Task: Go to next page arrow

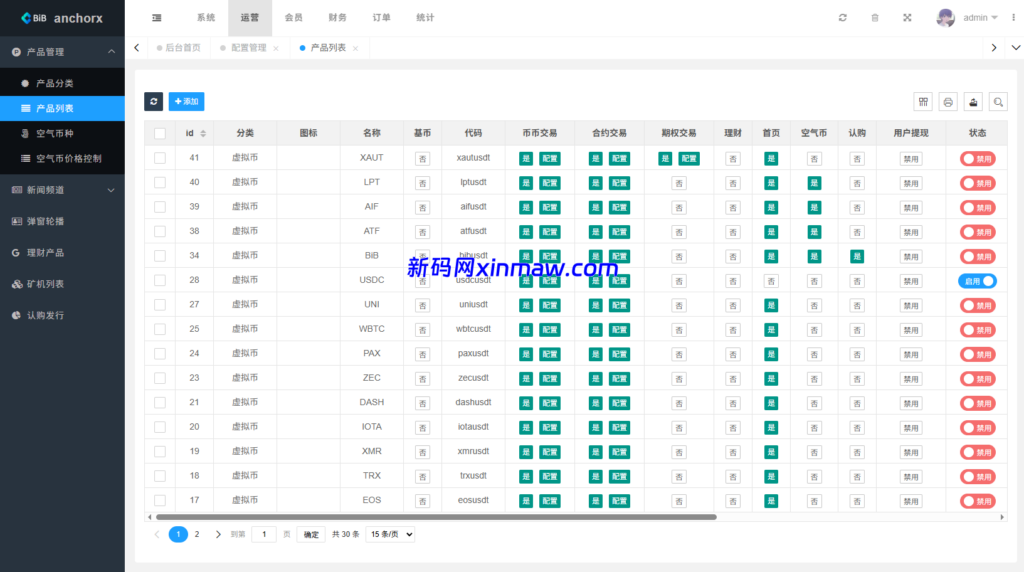Action: pos(218,534)
